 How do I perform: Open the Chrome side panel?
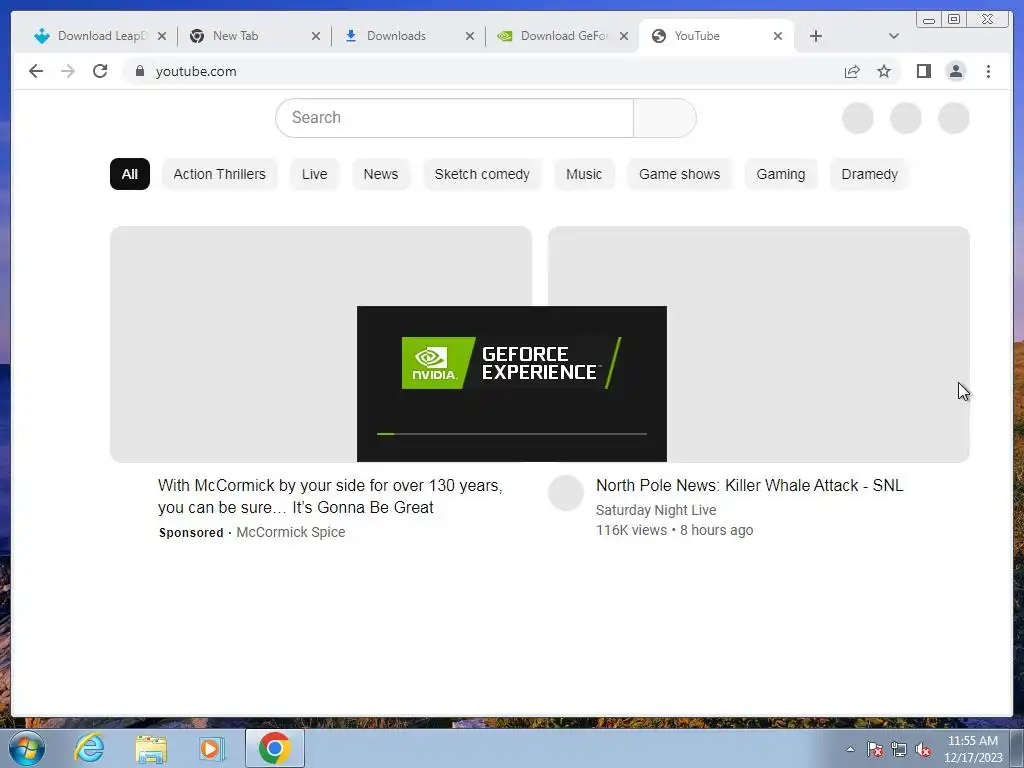pos(923,71)
